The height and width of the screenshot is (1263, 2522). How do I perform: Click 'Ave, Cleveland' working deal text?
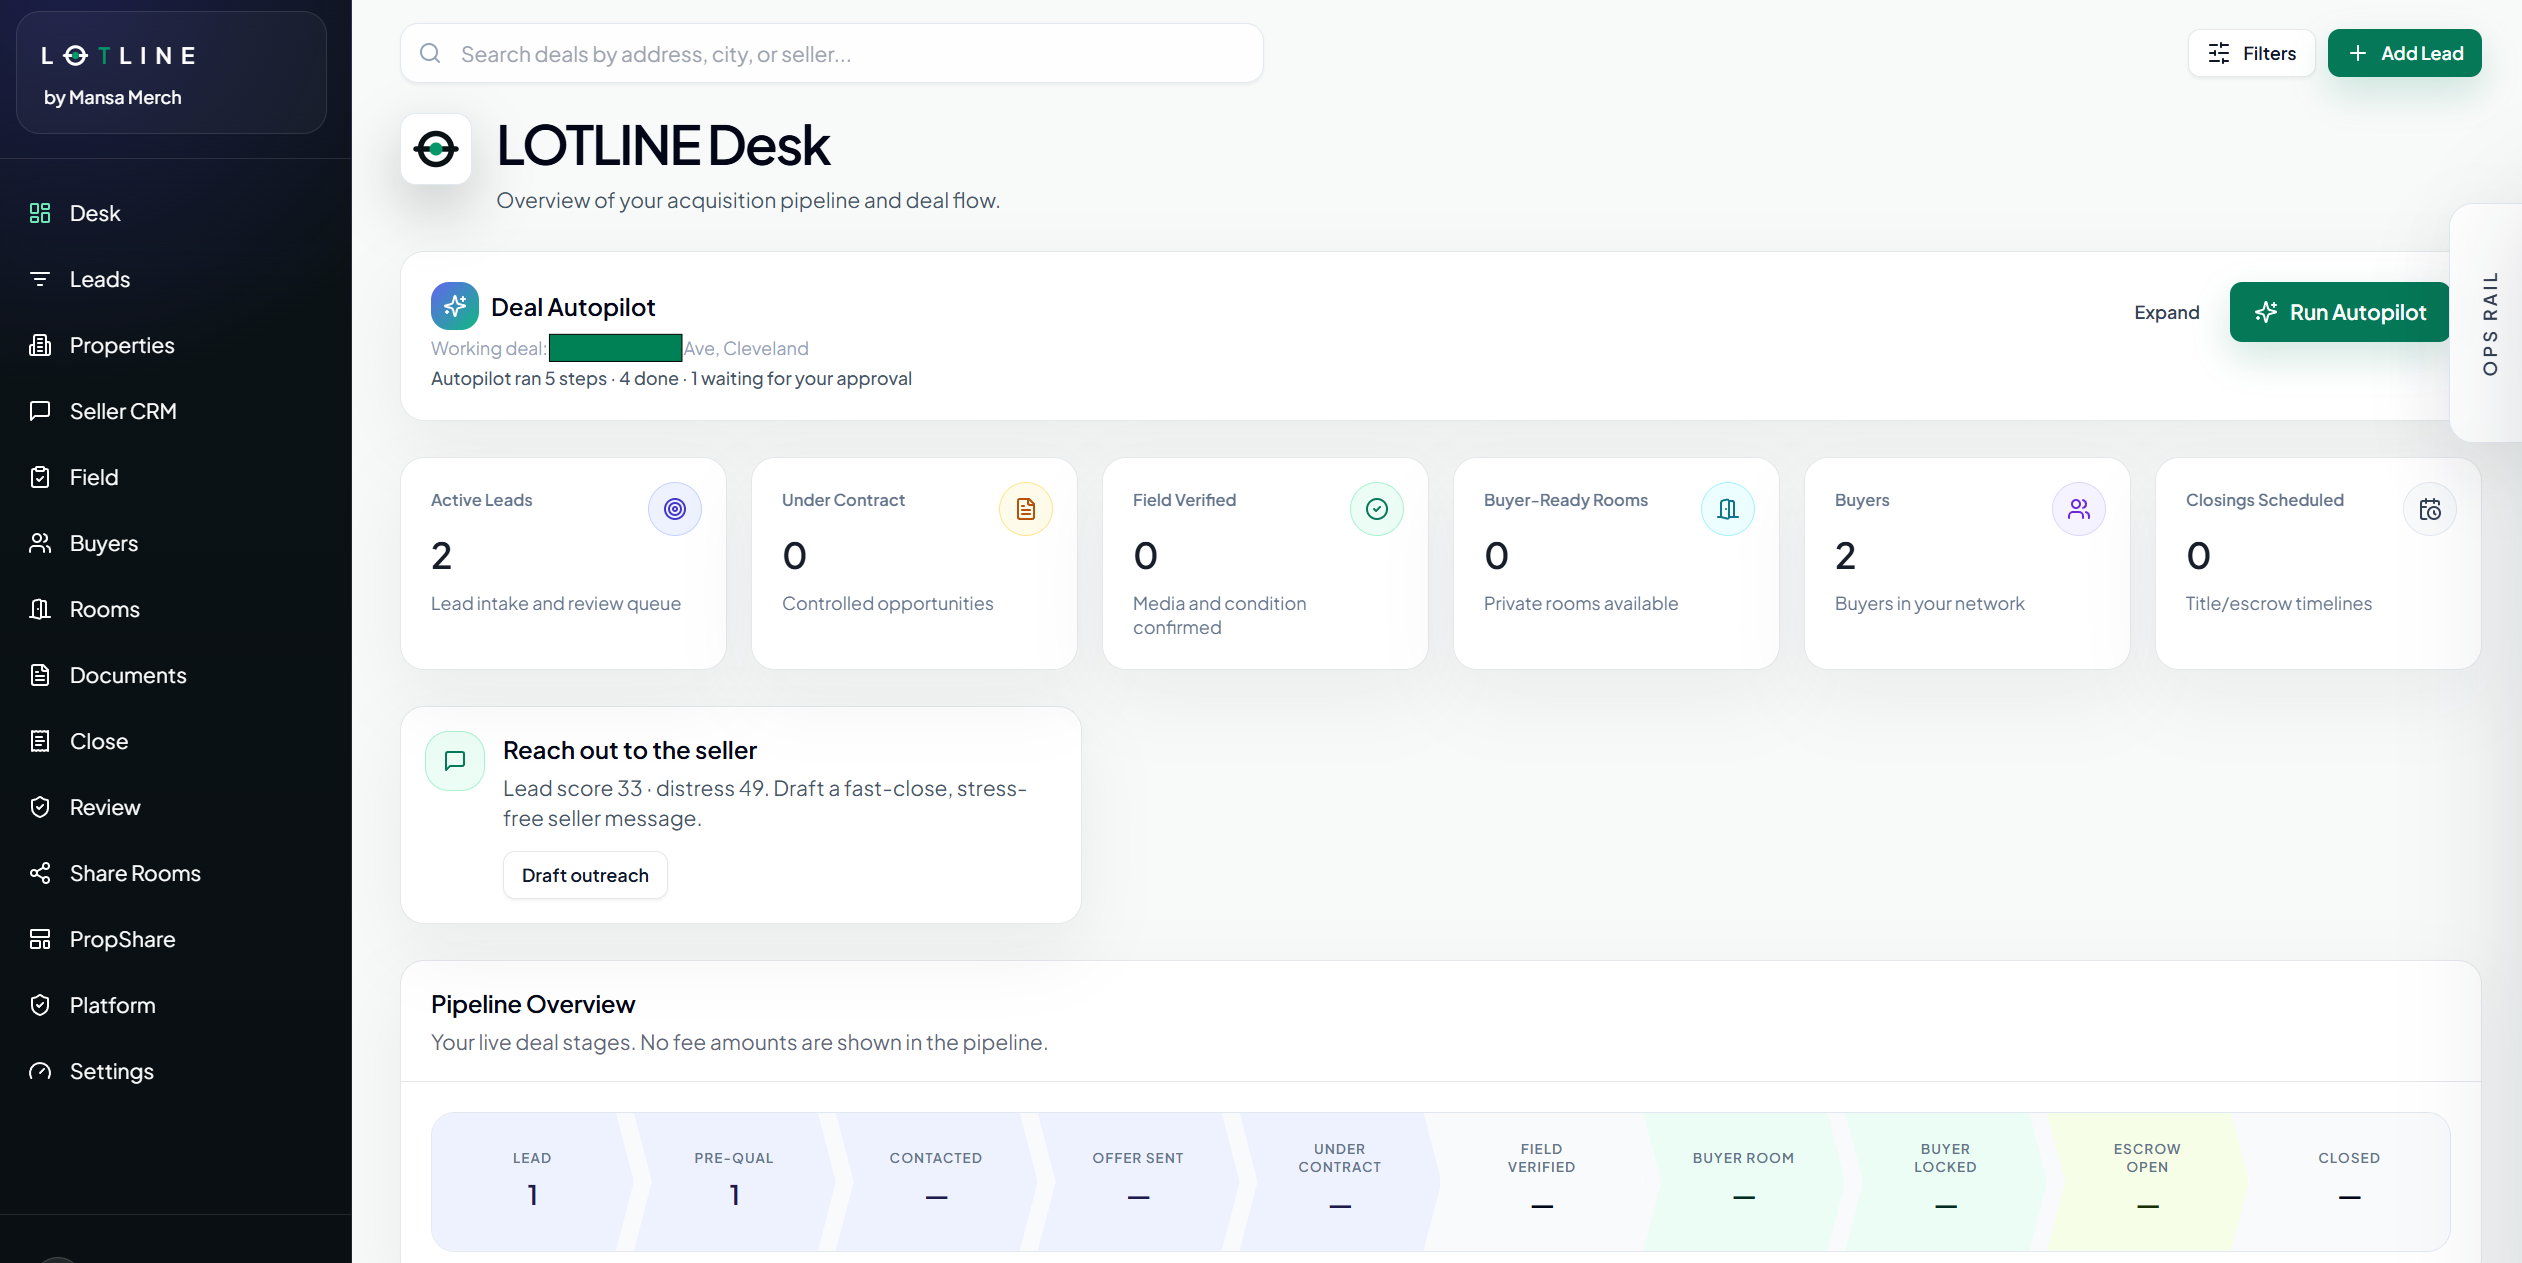pos(746,348)
